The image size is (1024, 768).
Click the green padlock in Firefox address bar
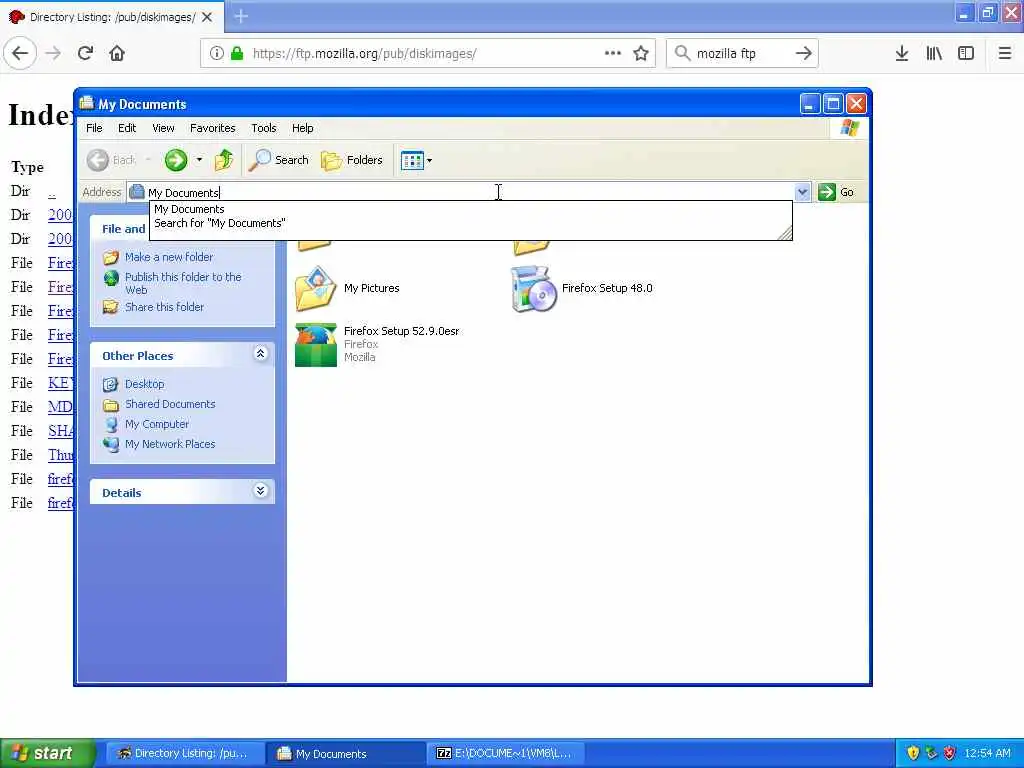click(237, 53)
